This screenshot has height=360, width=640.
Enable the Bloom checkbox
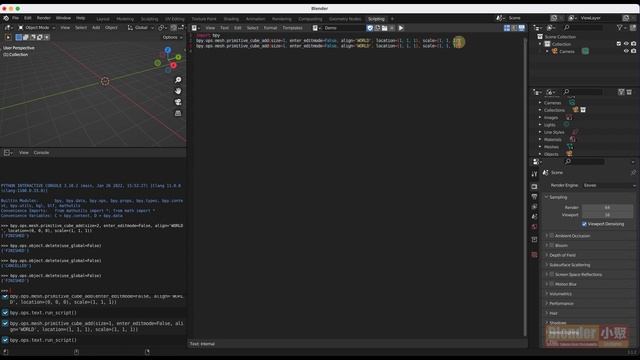(551, 245)
